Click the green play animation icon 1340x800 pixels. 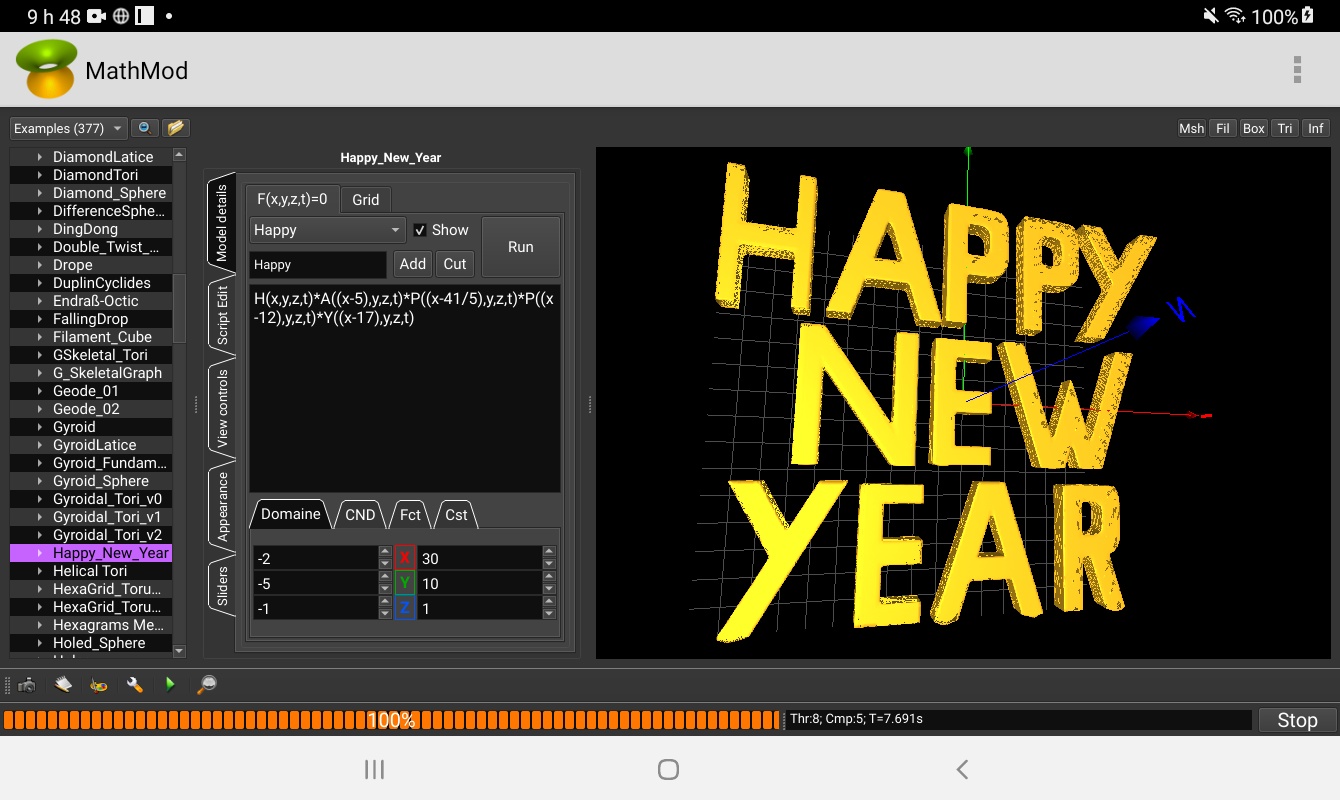point(171,685)
